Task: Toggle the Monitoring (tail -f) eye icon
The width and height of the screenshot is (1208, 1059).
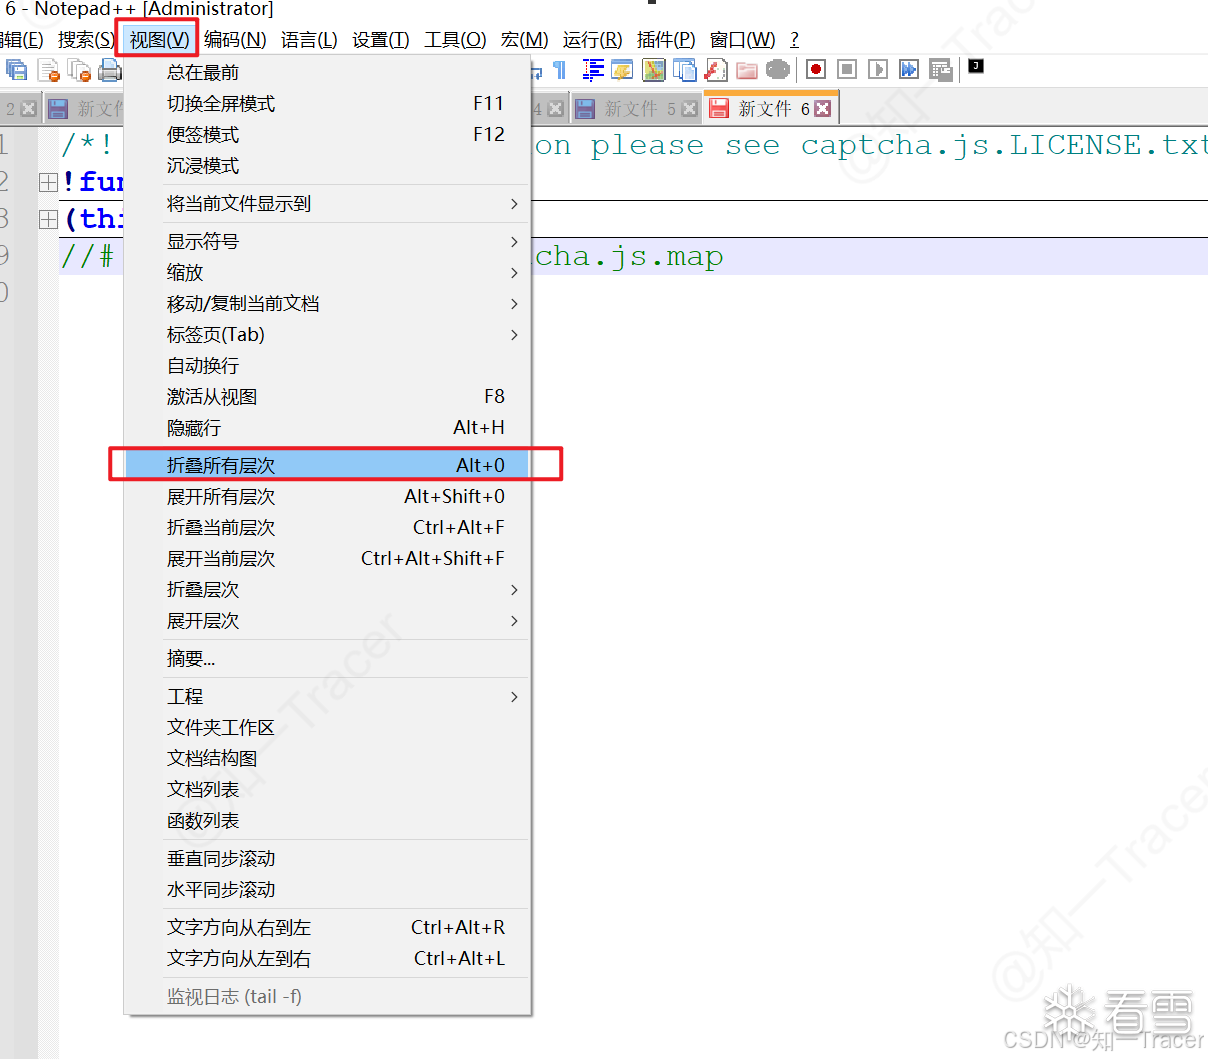Action: coord(778,70)
